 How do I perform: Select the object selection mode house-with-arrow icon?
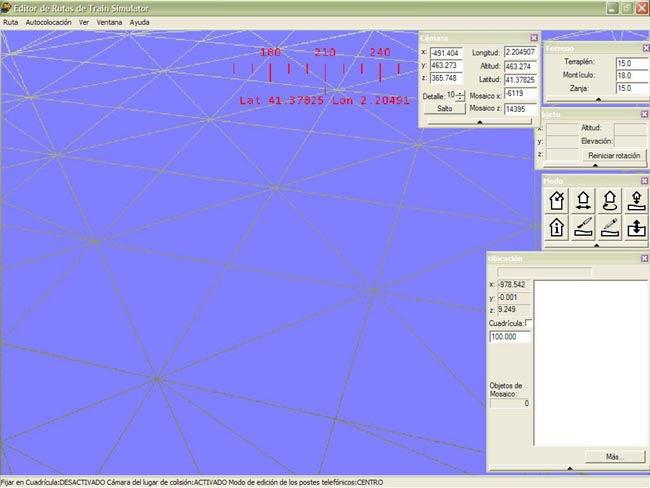coord(556,200)
